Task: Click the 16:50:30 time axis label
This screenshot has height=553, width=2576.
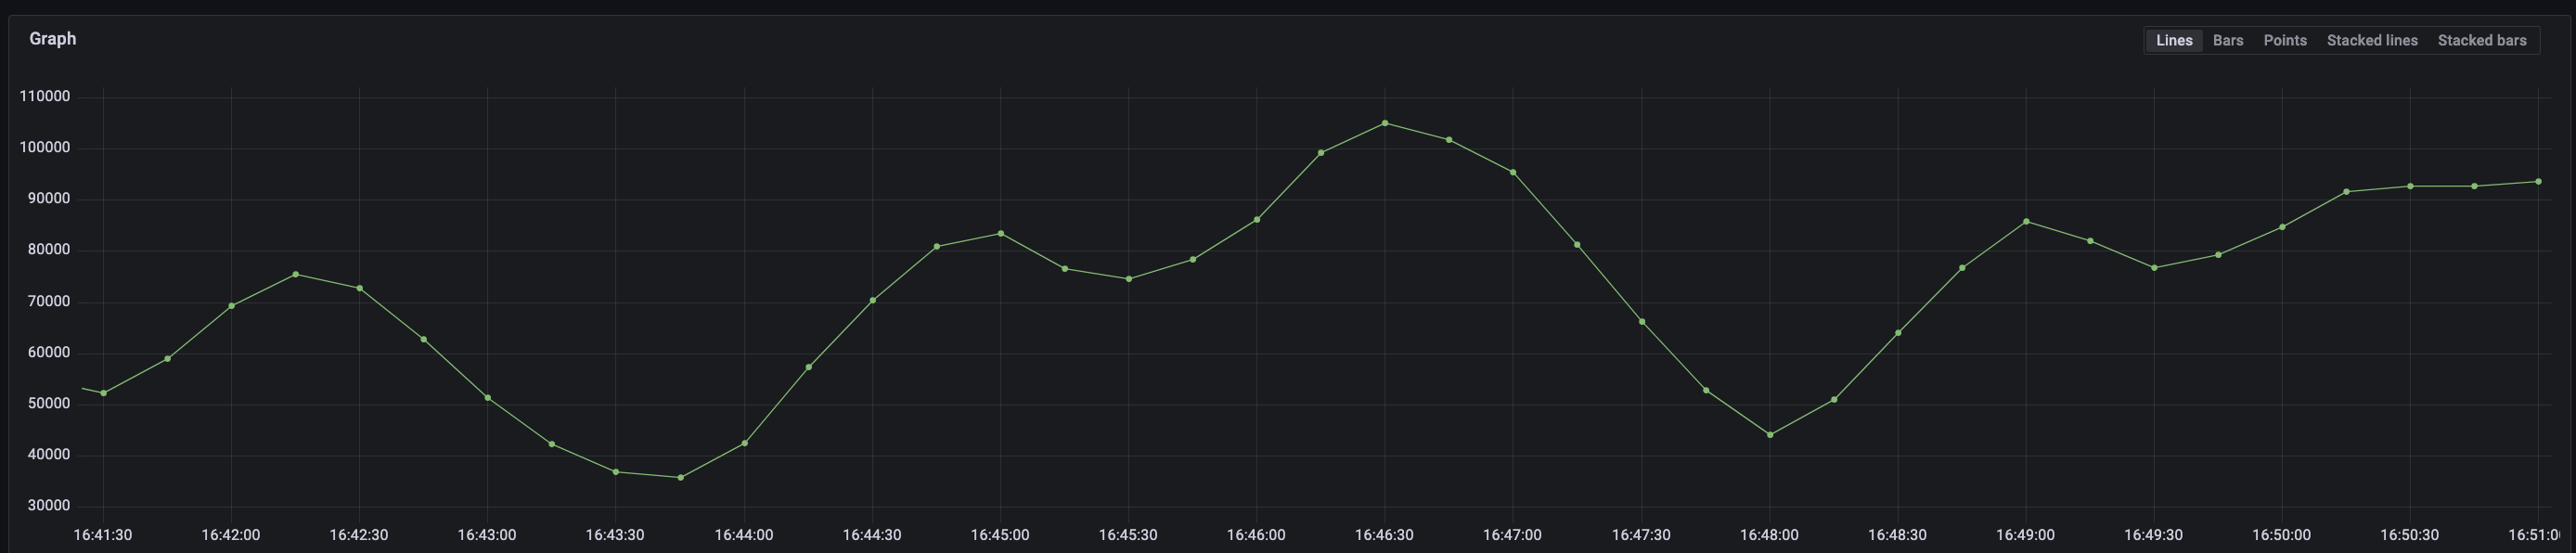Action: tap(2410, 535)
